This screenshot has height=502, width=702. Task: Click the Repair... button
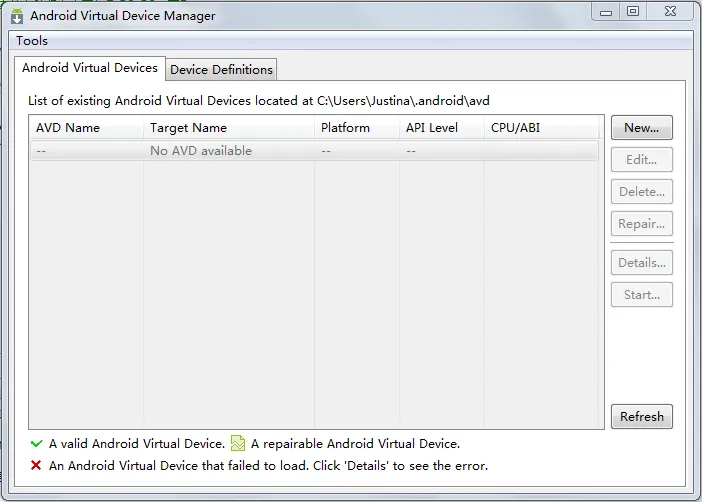642,223
